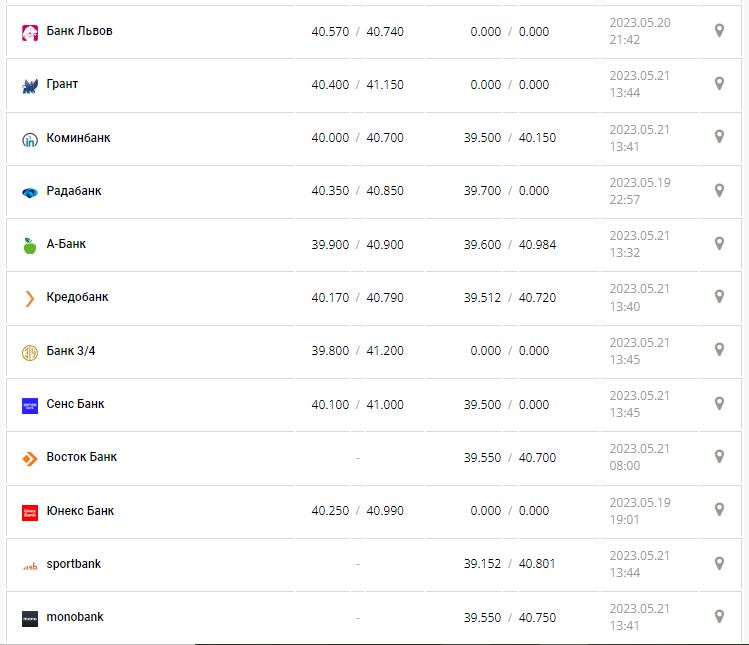Viewport: 749px width, 645px height.
Task: Click the sportbank name link
Action: click(x=73, y=564)
